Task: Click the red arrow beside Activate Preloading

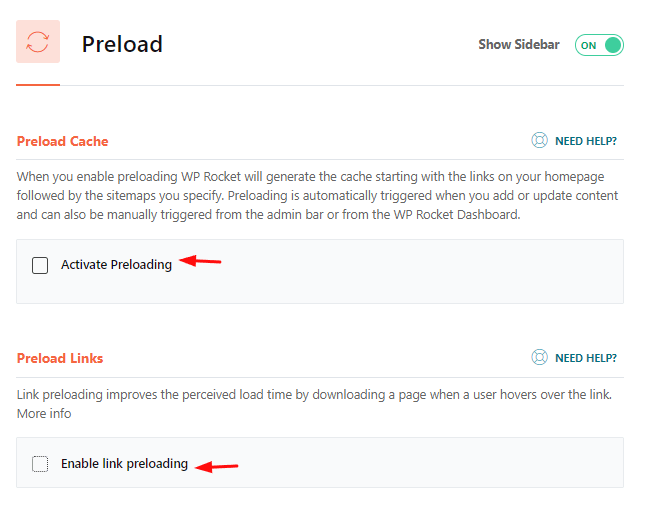Action: (x=200, y=261)
